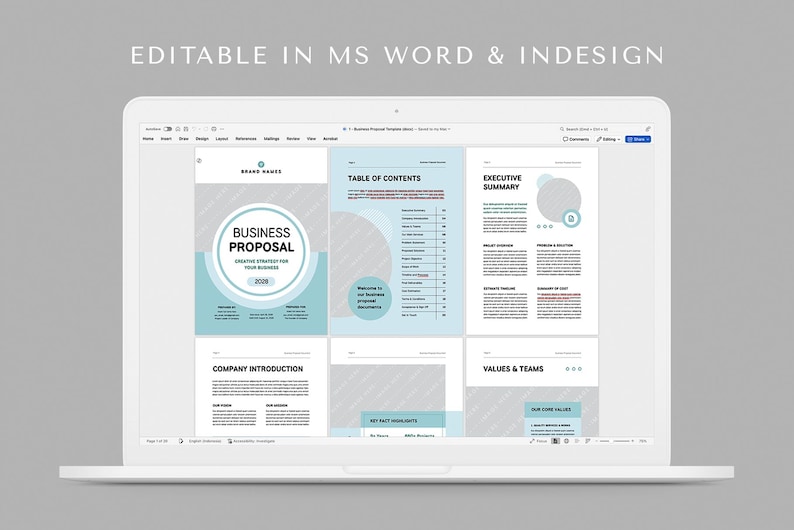Toggle the AutoSave switch
Screen dimensions: 794x530
(x=168, y=129)
